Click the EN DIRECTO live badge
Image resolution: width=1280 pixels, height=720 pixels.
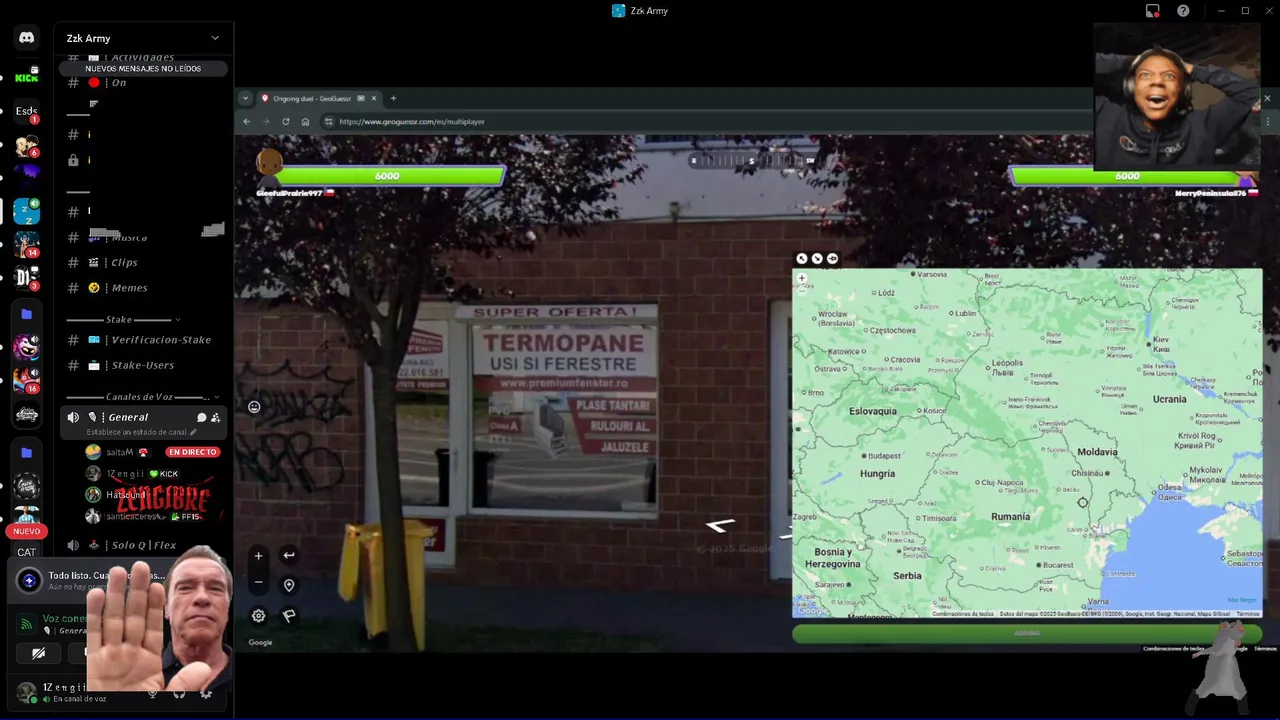(192, 452)
